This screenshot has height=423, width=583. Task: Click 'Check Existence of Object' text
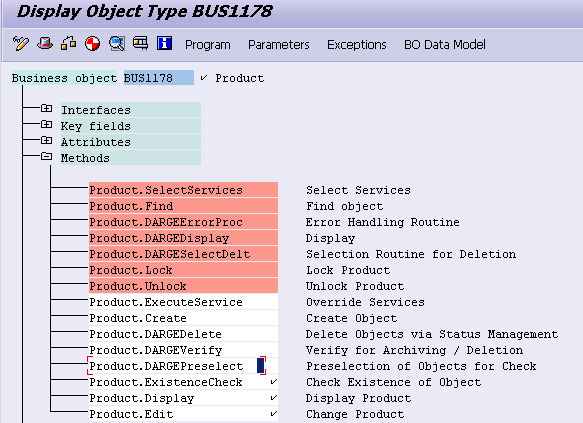[x=393, y=382]
